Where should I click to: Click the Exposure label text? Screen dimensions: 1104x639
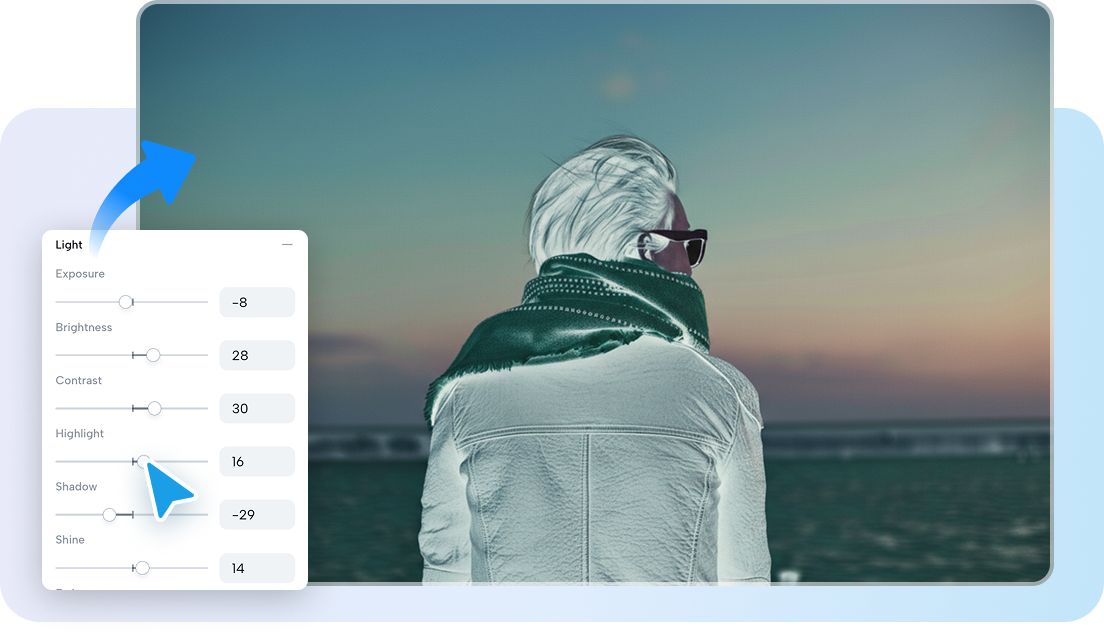pos(80,274)
